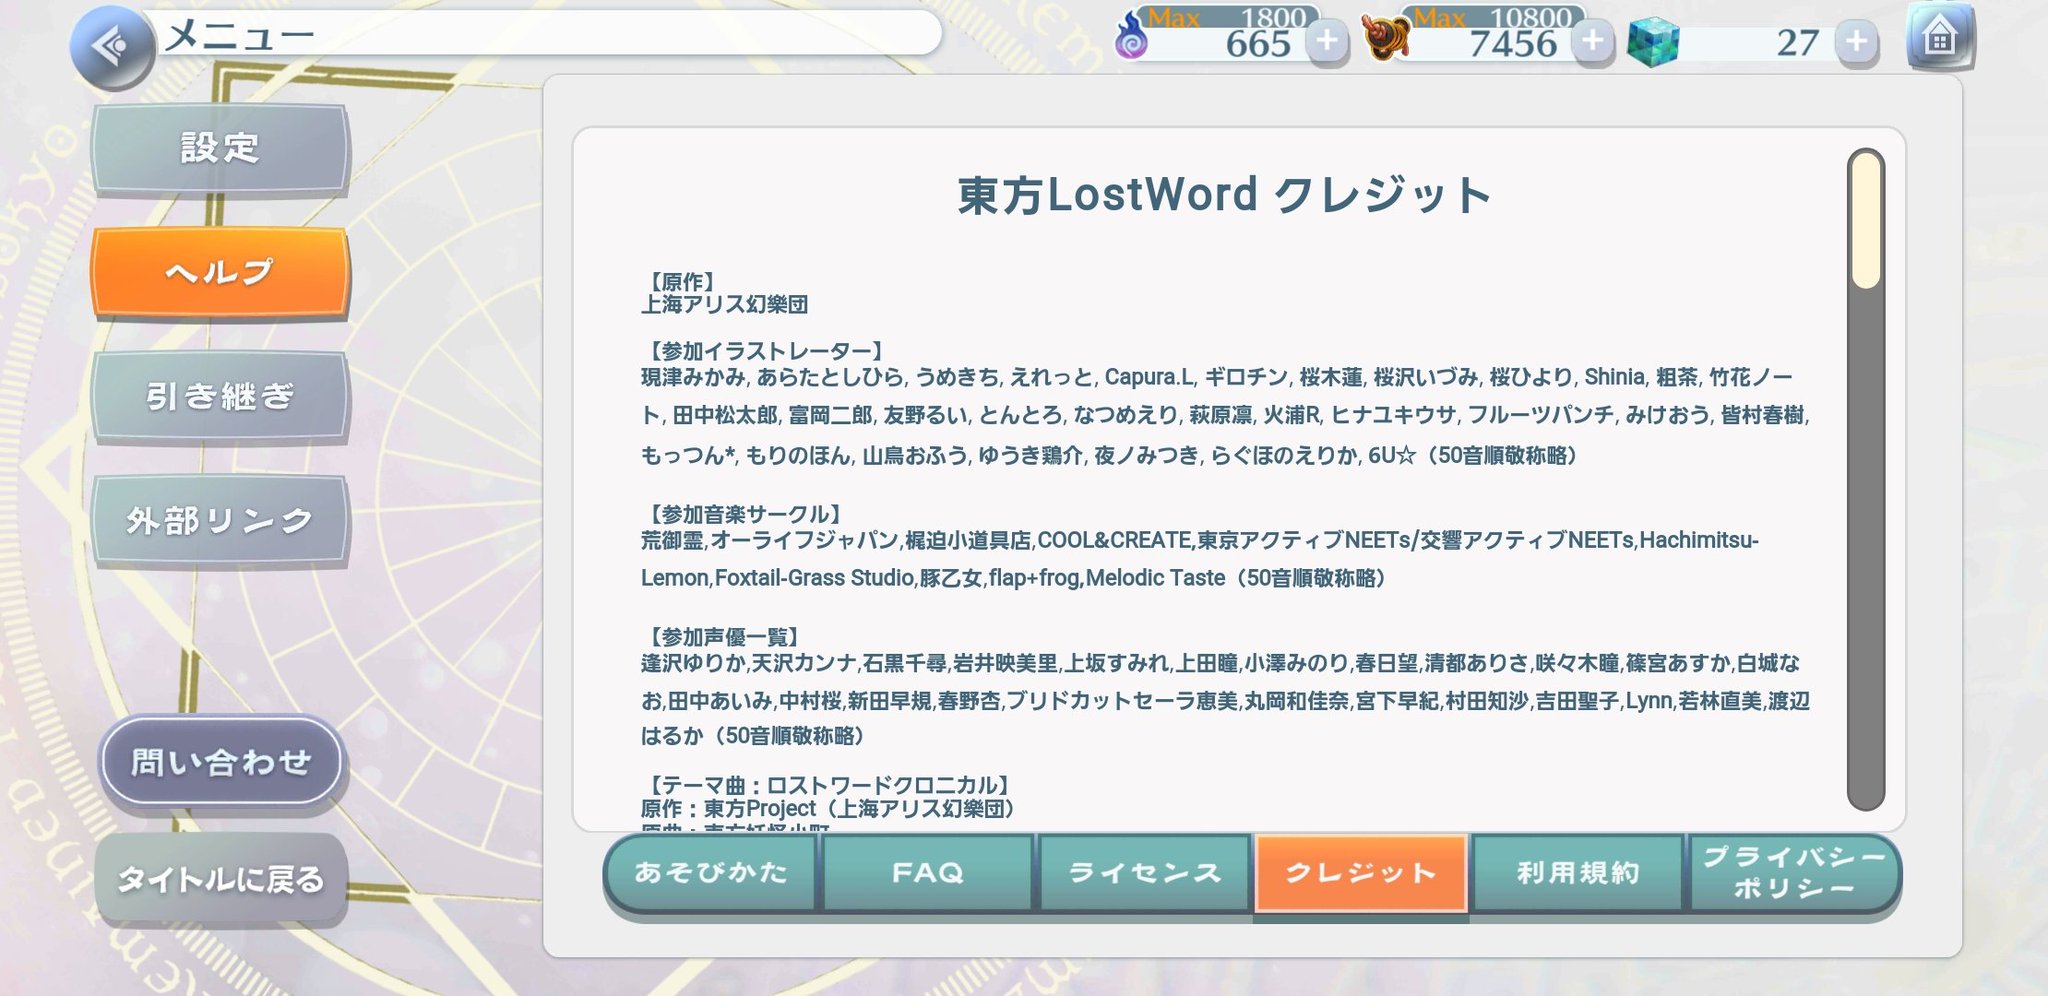Image resolution: width=2048 pixels, height=996 pixels.
Task: Select the ヘルプ help menu item
Action: point(220,272)
